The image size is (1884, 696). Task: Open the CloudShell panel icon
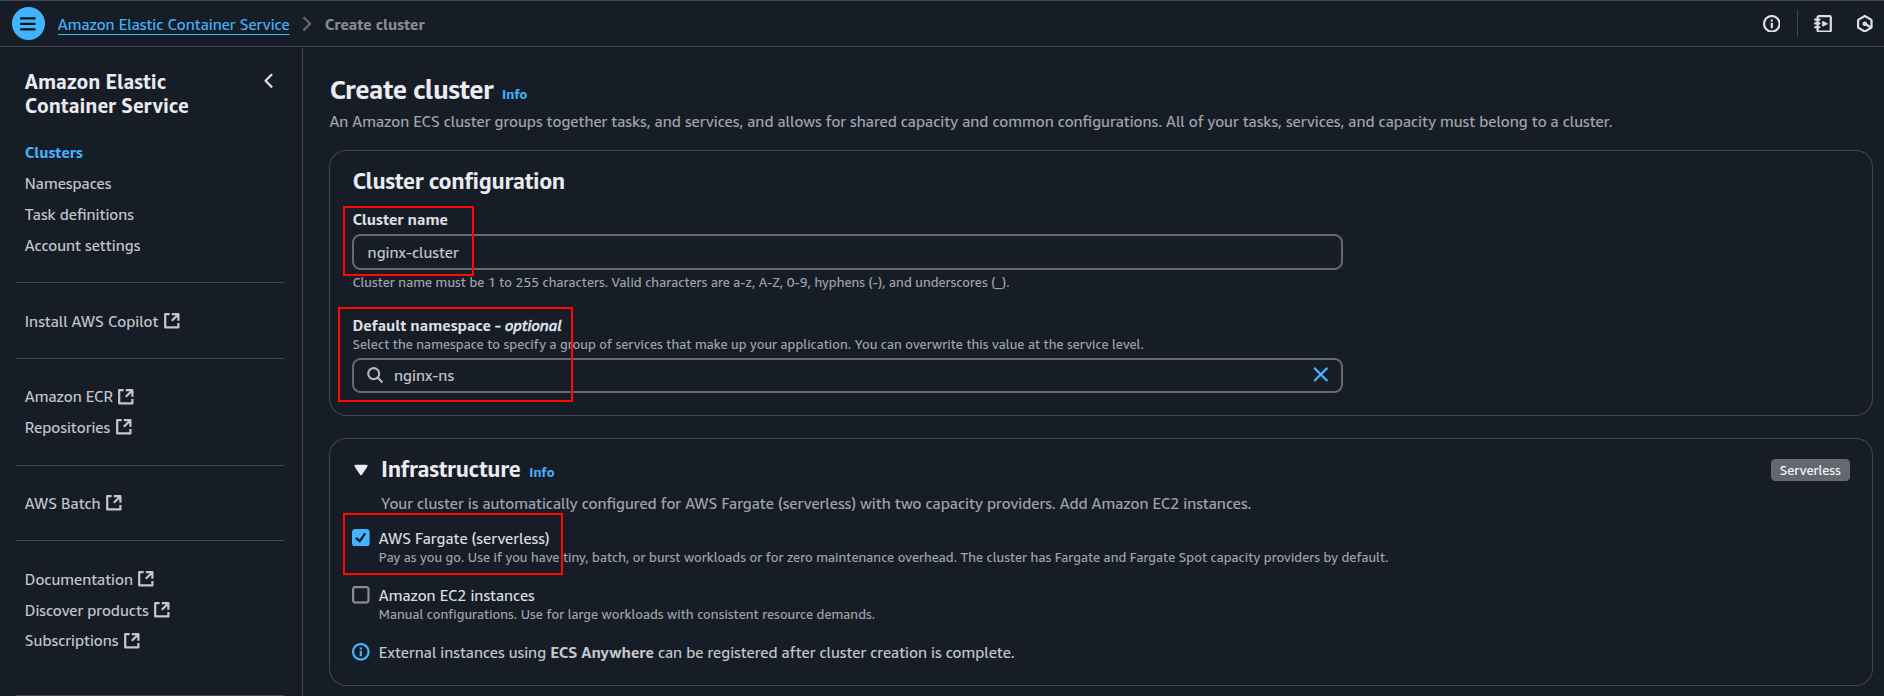click(x=1823, y=24)
